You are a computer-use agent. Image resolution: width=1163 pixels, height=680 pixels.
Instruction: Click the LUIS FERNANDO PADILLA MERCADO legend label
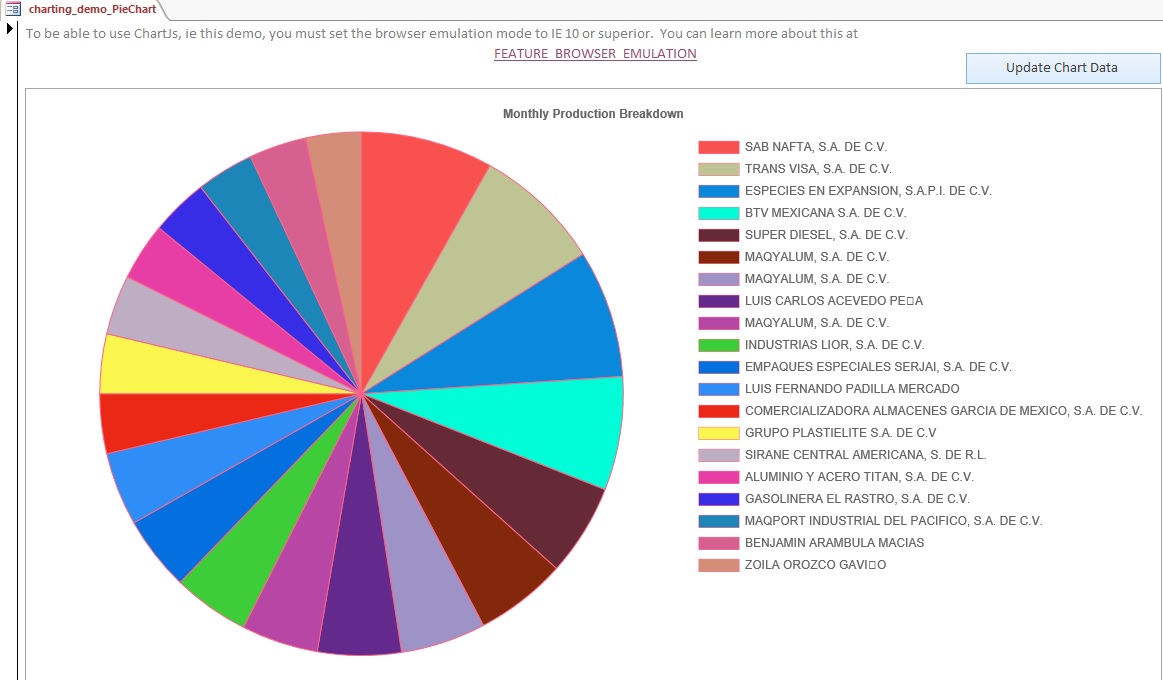[x=852, y=389]
